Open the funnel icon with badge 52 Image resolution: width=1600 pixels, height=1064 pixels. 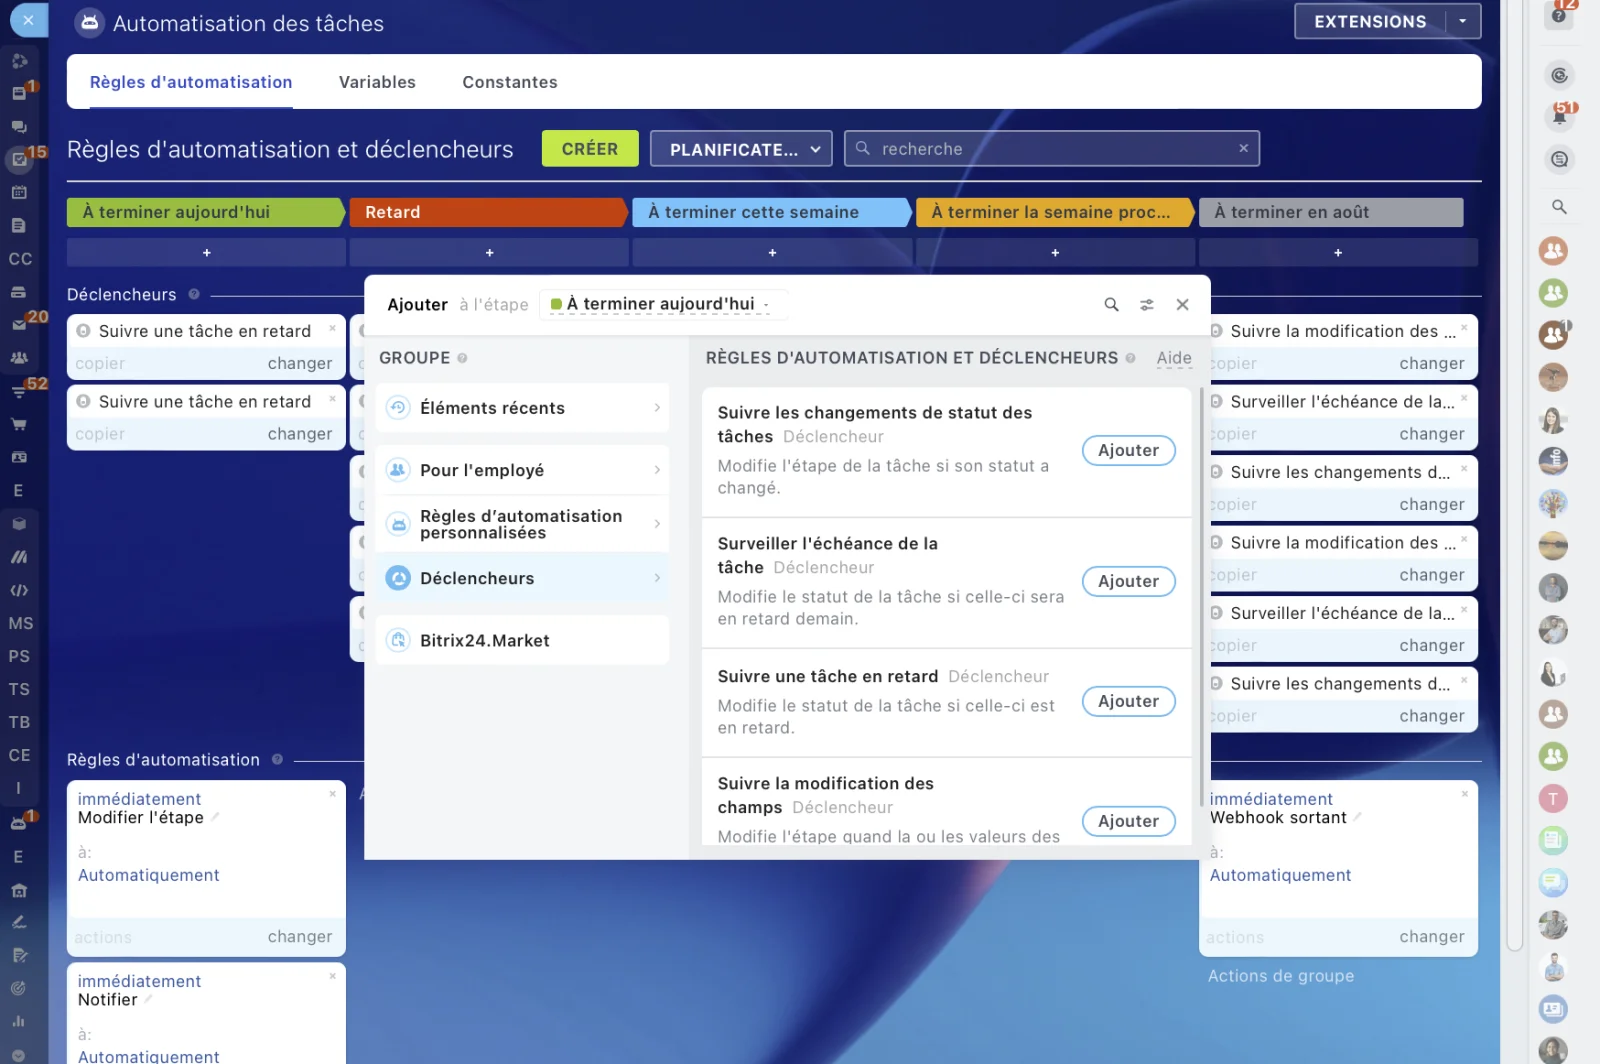pyautogui.click(x=19, y=391)
